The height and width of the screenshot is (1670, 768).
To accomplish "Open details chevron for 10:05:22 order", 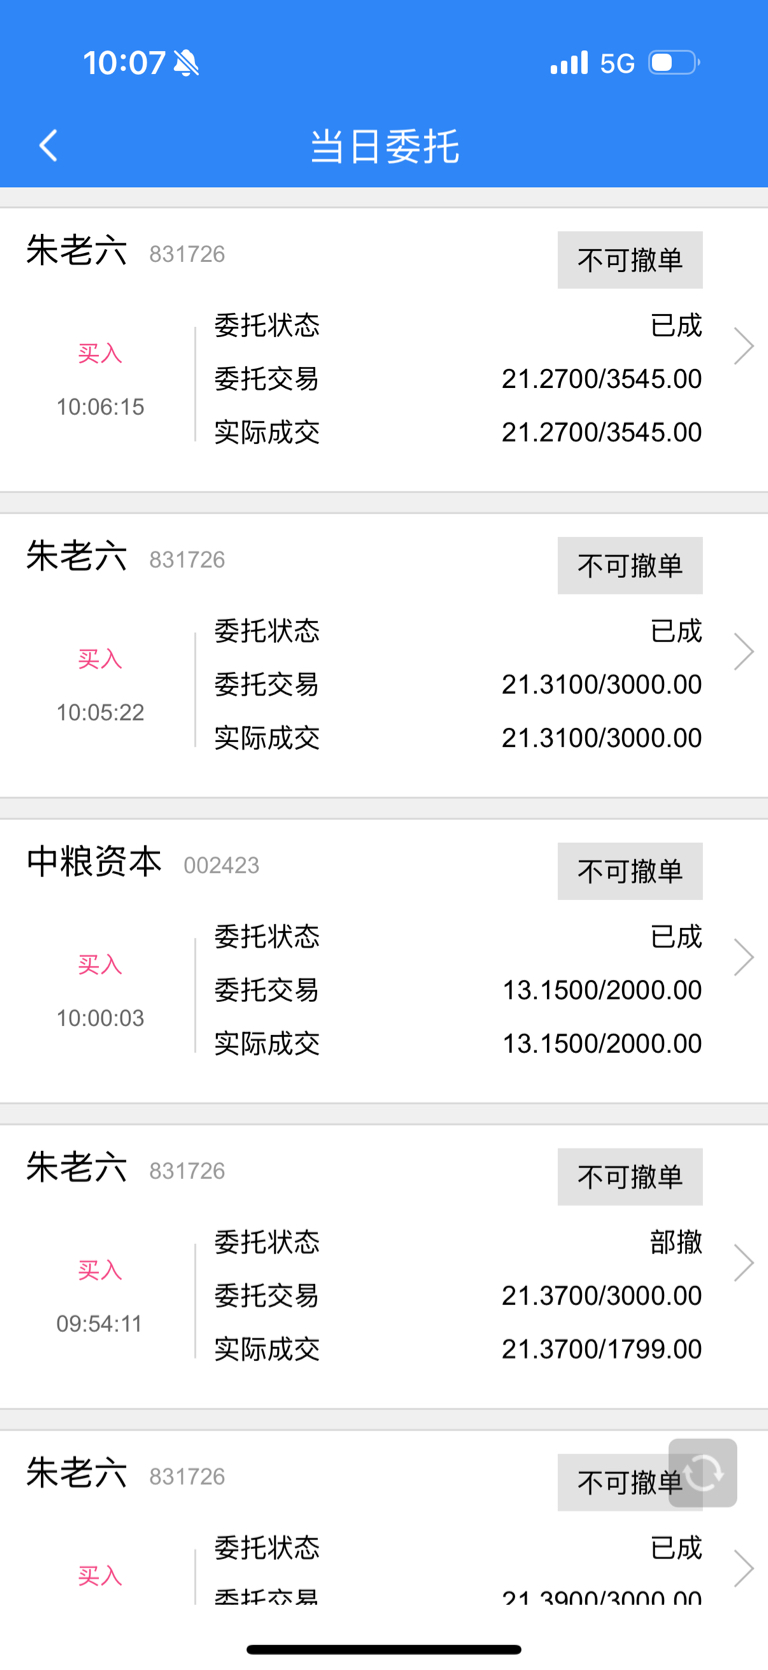I will coord(743,652).
